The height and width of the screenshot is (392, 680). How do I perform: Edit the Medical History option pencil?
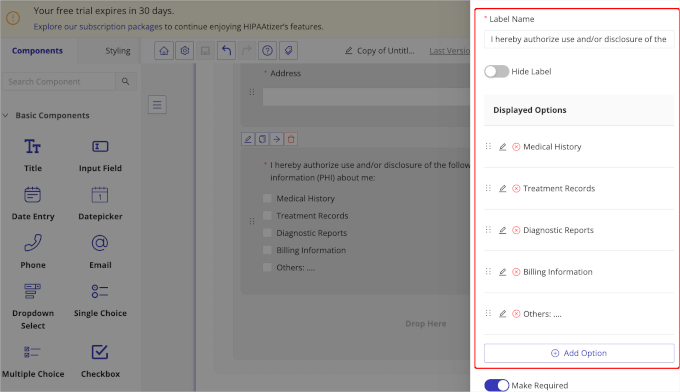[x=503, y=147]
